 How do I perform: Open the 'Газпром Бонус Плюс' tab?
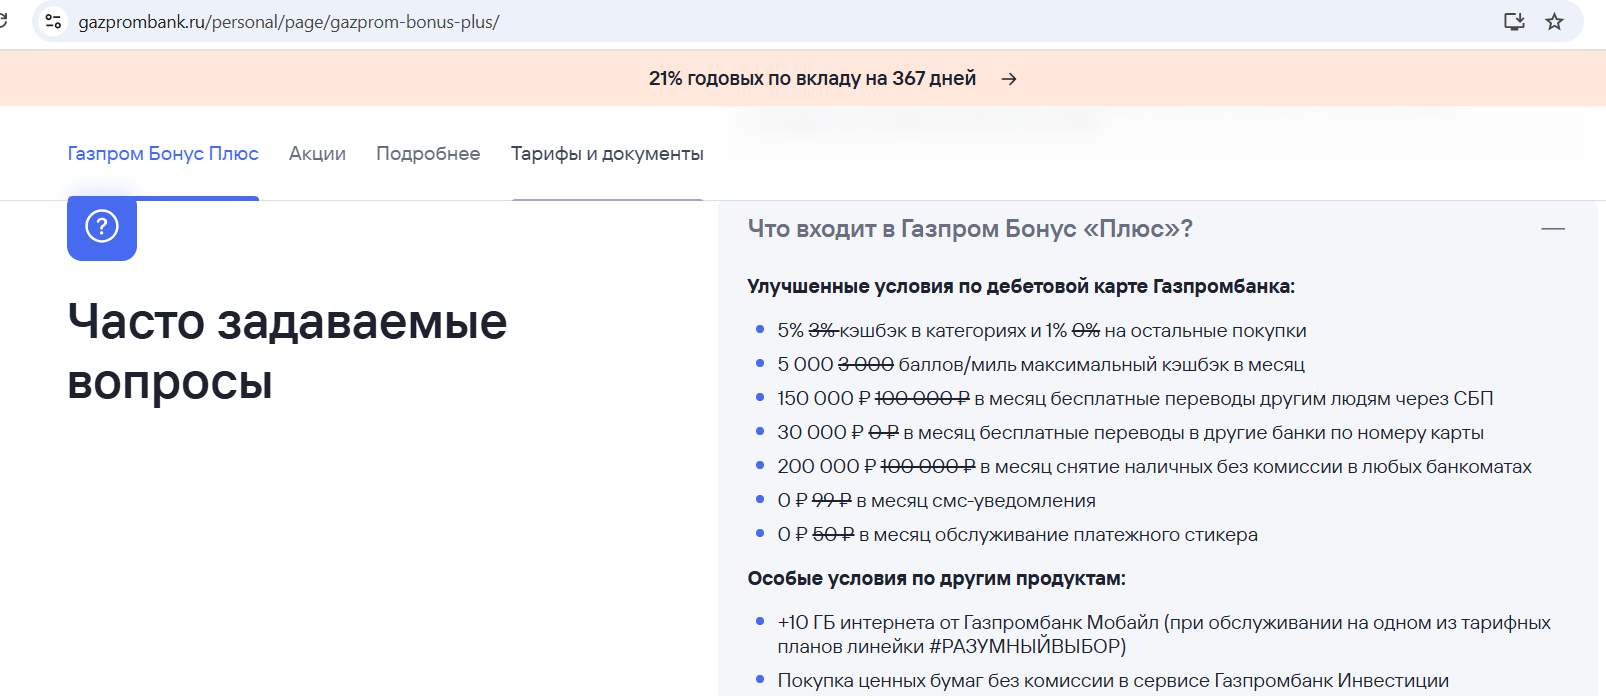(x=163, y=154)
